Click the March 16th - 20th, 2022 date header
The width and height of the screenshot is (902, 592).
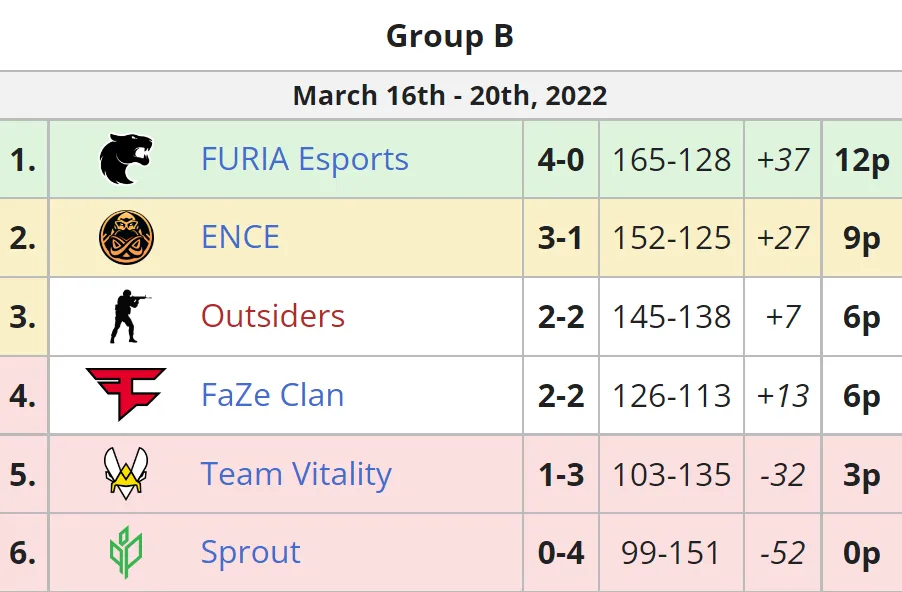point(450,96)
